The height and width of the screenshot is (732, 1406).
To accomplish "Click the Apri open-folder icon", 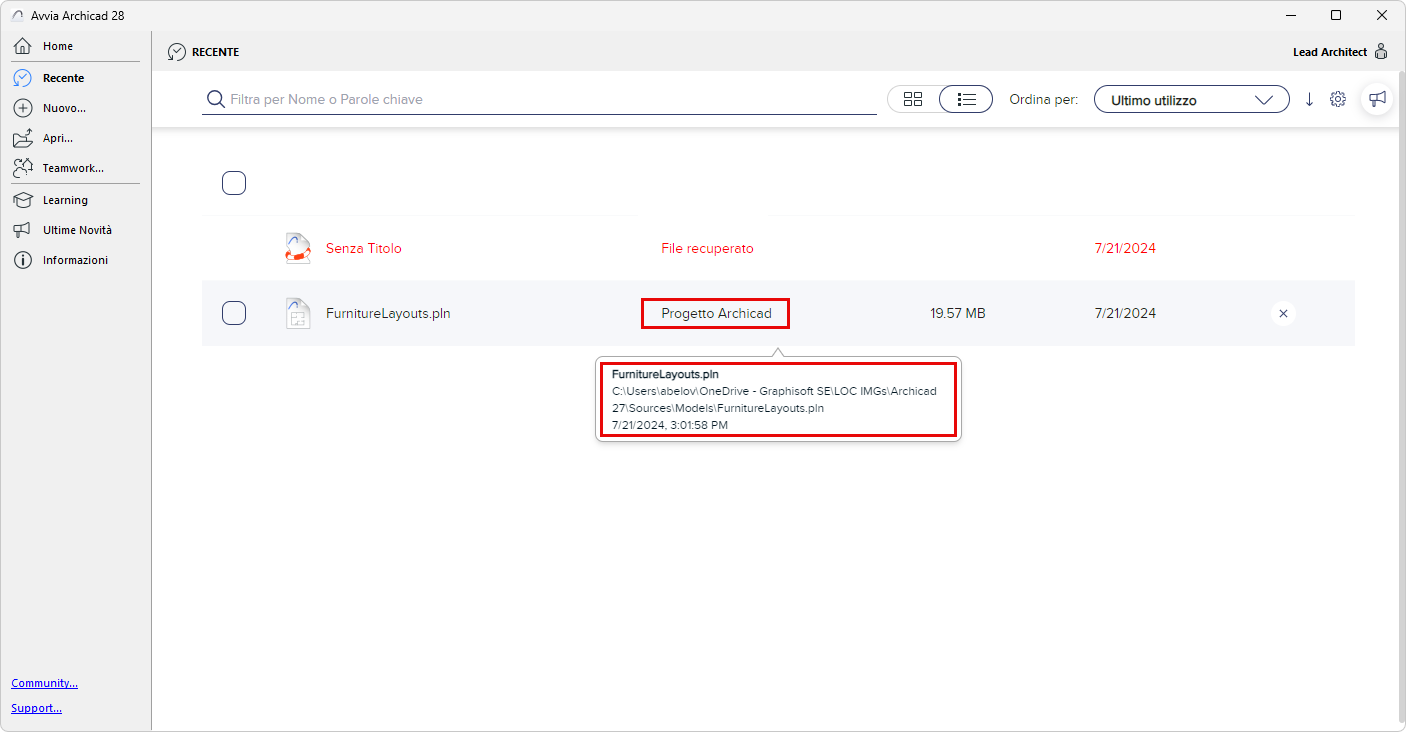I will [x=23, y=138].
